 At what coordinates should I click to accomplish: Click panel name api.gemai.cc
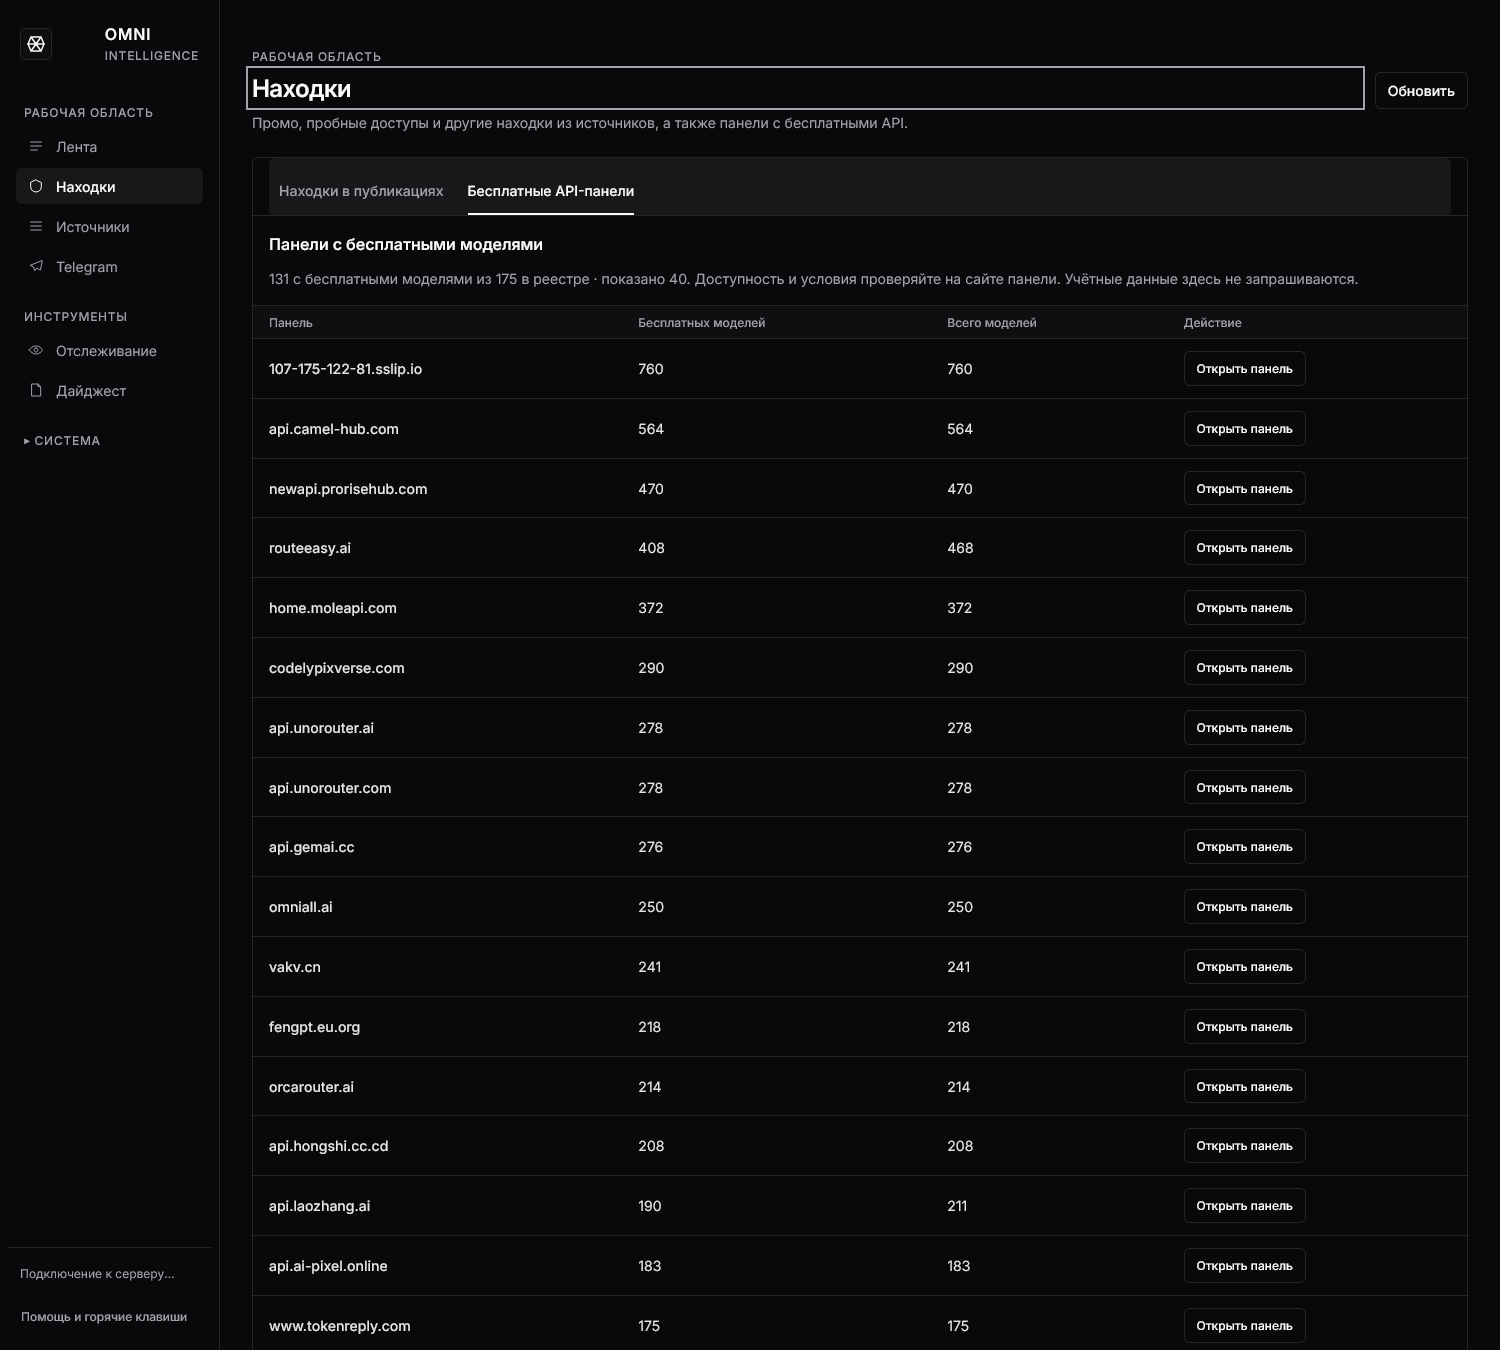click(x=312, y=847)
